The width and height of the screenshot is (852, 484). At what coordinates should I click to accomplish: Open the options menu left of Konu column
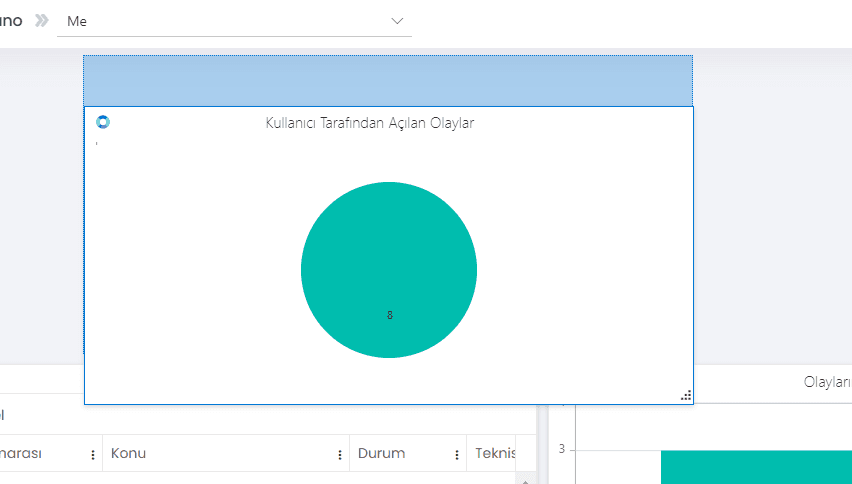click(93, 455)
